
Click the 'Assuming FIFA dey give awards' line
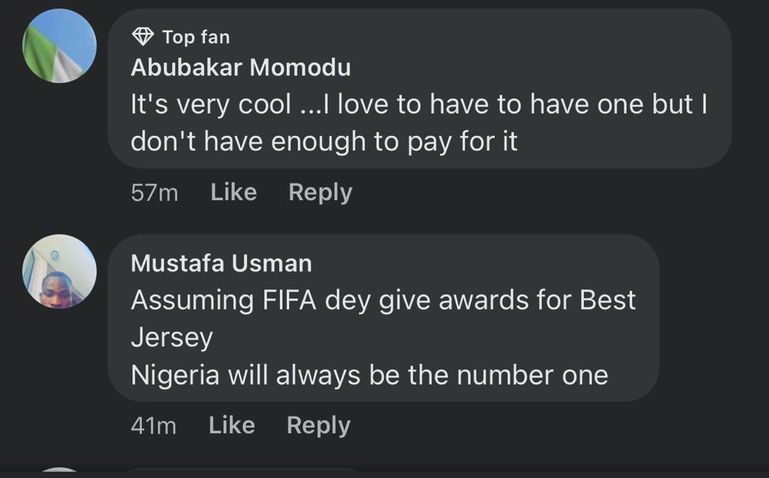(x=383, y=299)
